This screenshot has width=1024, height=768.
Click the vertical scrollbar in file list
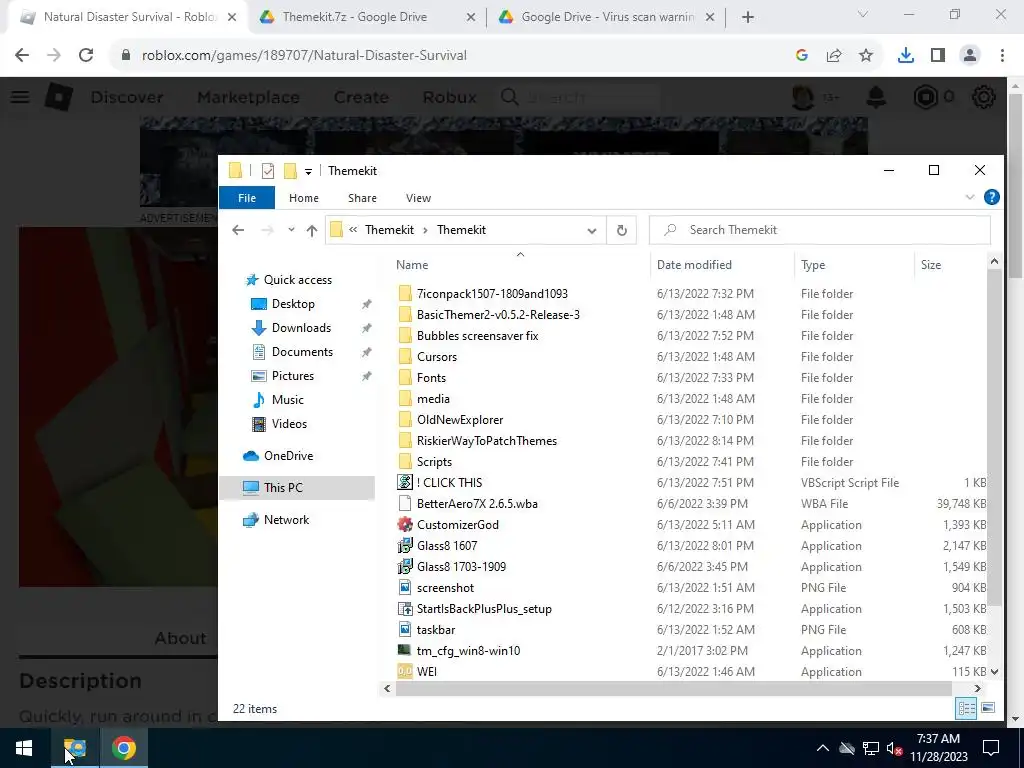pyautogui.click(x=994, y=436)
